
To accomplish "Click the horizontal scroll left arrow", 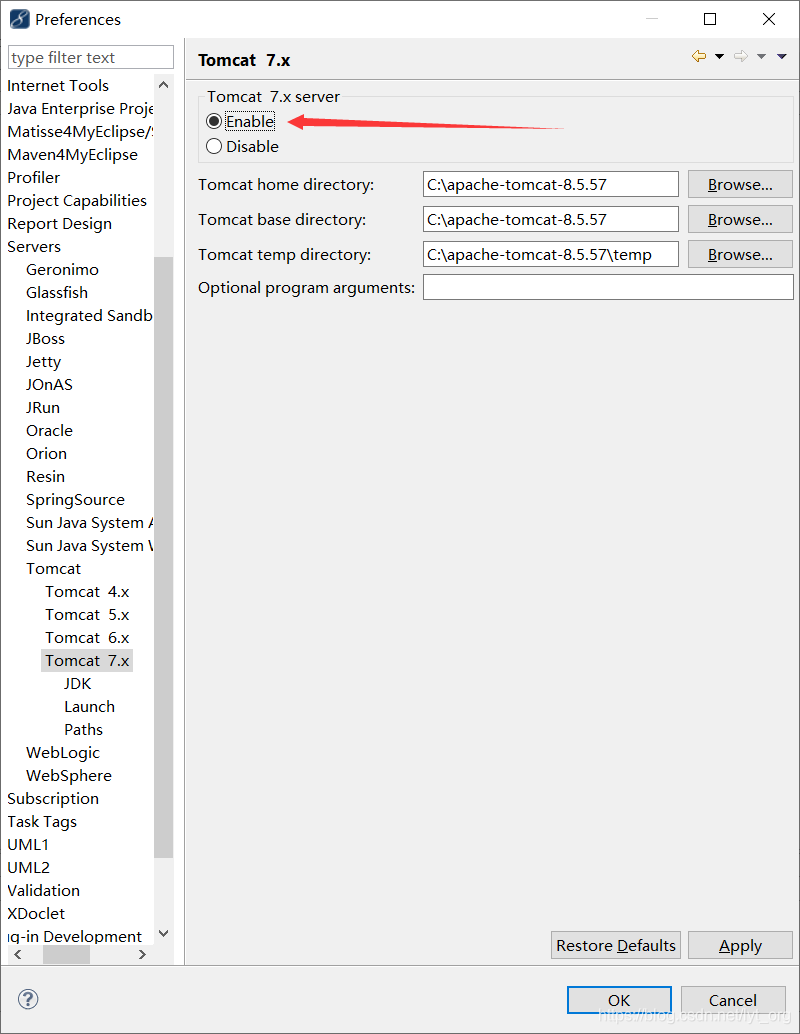I will (18, 954).
